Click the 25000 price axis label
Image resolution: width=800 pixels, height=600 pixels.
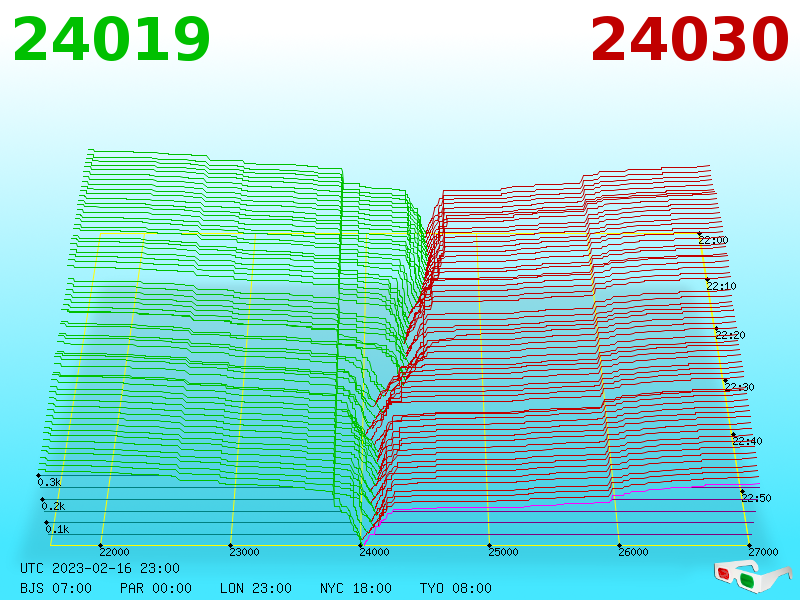coord(504,552)
